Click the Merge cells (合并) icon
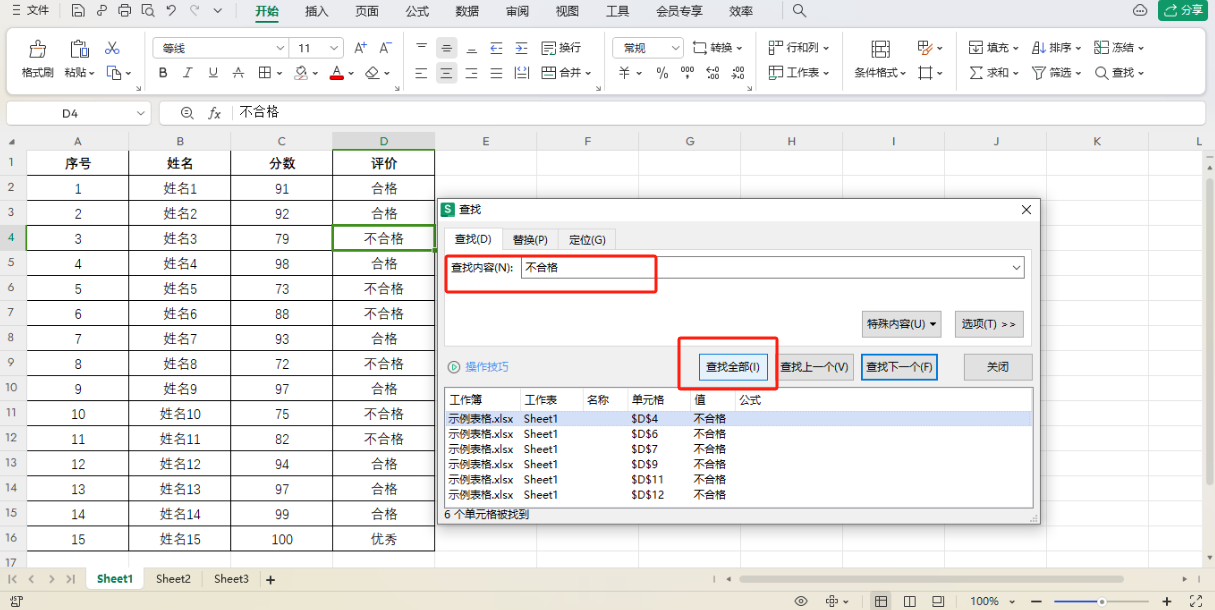 point(548,73)
